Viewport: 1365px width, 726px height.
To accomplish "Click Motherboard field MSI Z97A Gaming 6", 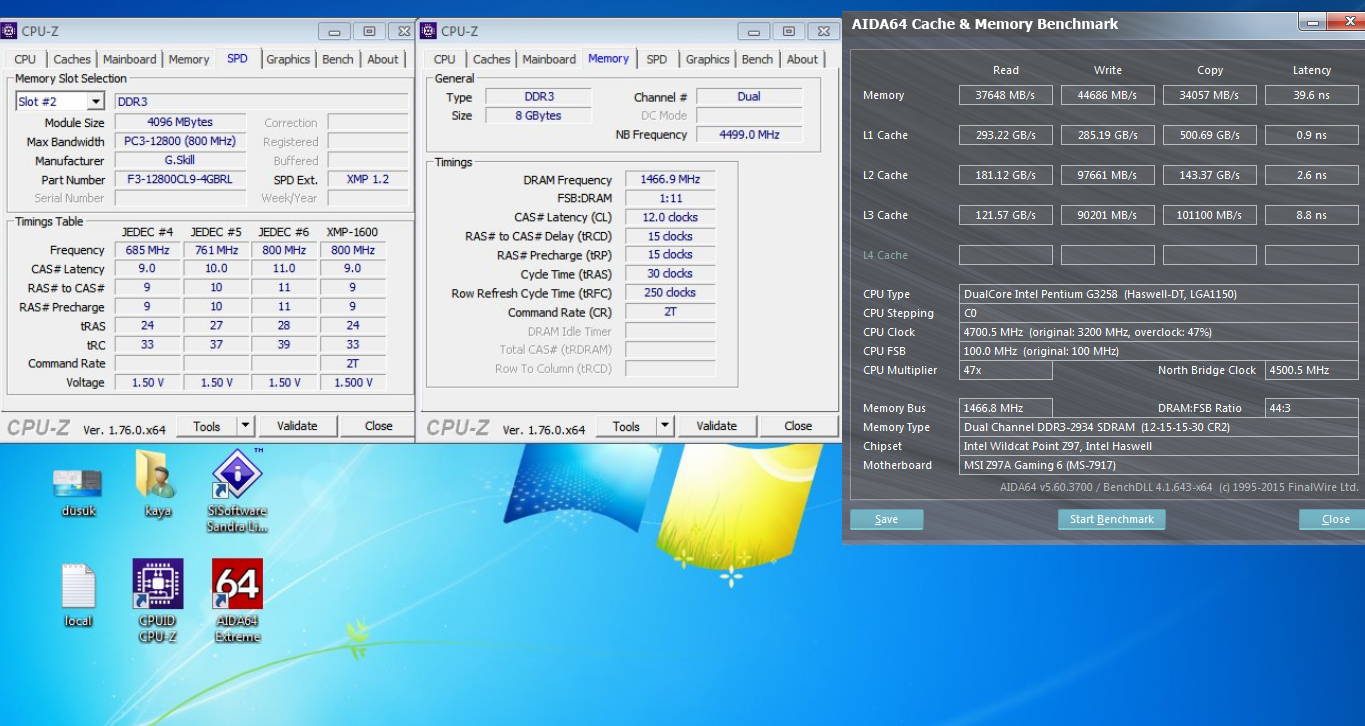I will coord(1158,465).
